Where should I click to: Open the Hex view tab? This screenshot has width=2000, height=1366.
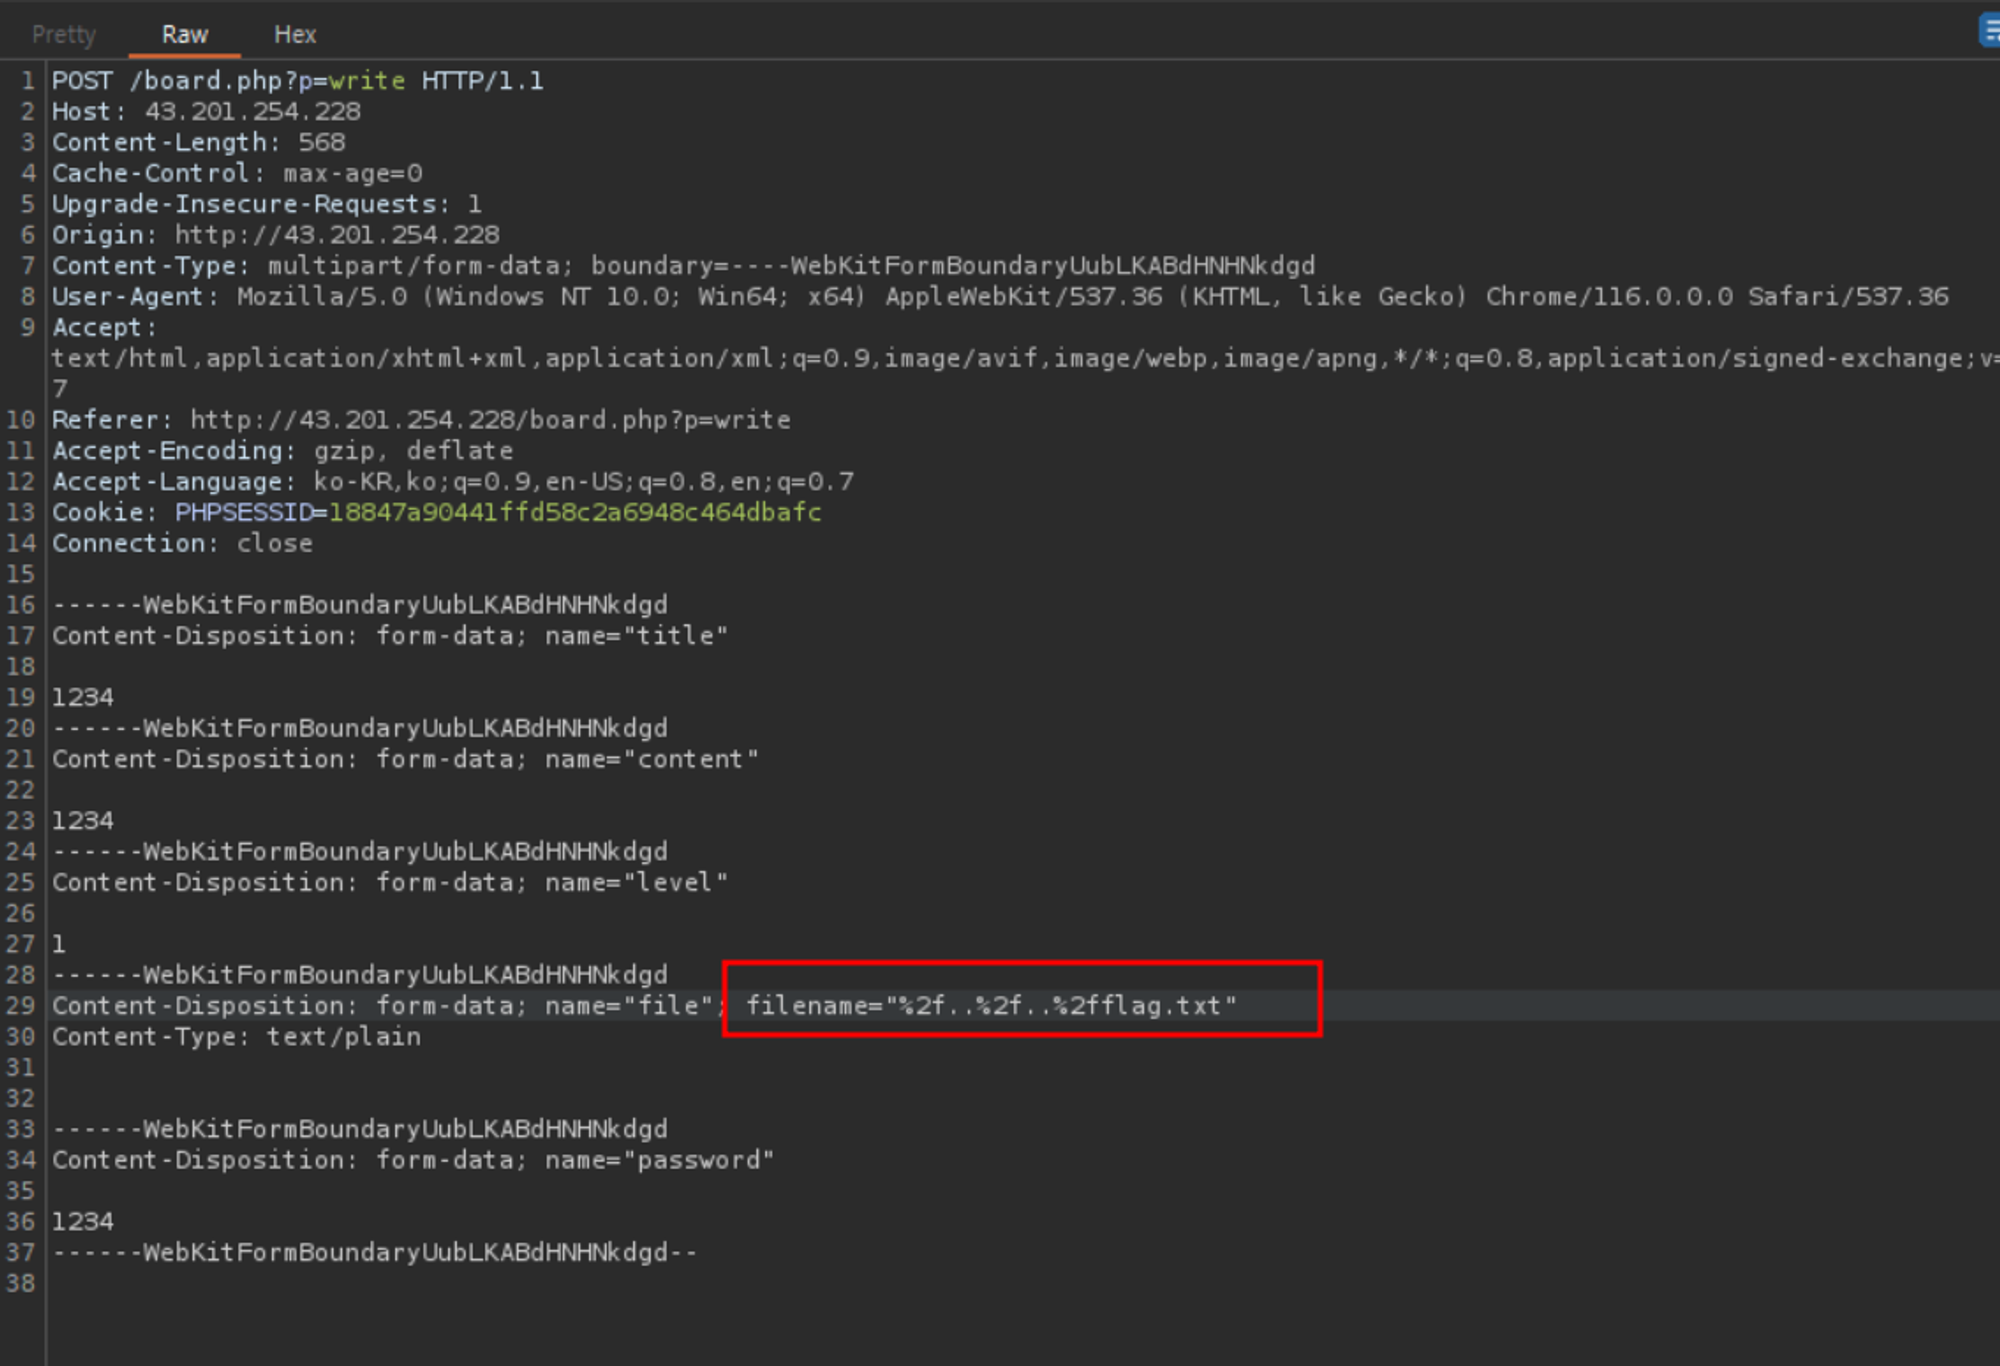pos(295,35)
